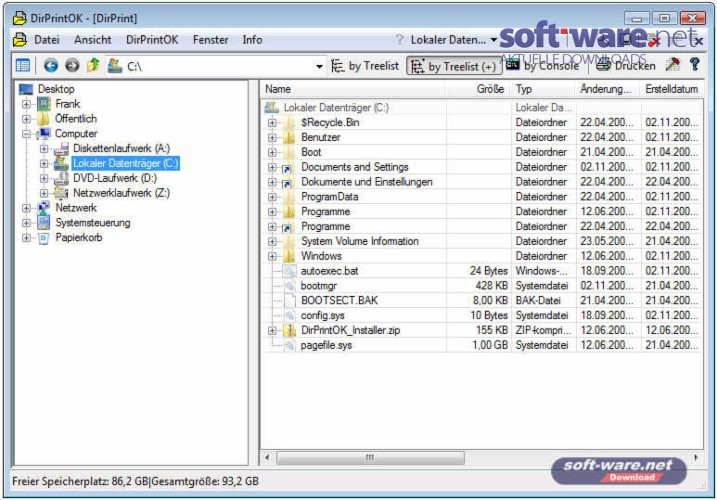Click the Öffentlich folder icon

point(43,119)
